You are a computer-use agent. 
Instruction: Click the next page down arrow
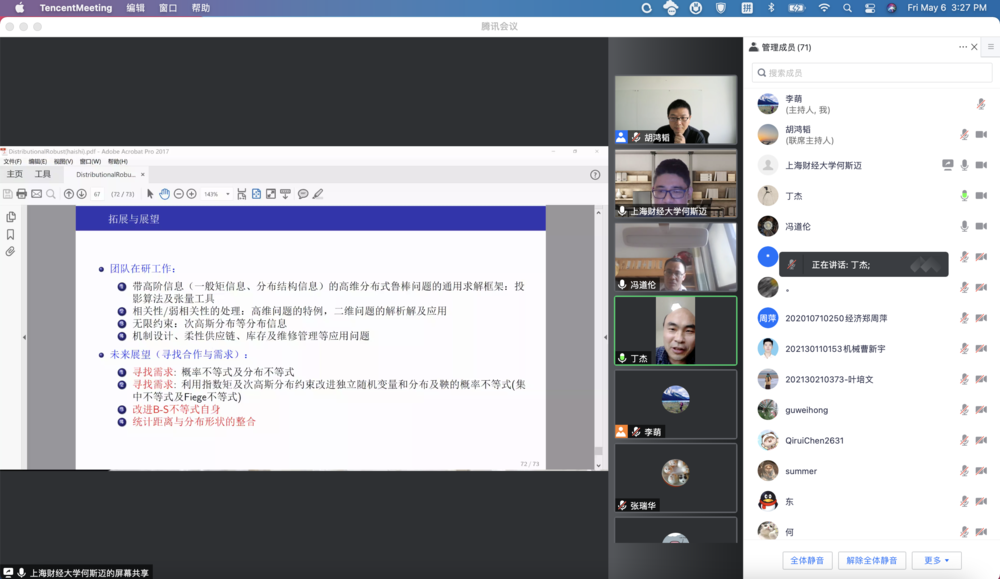[79, 192]
